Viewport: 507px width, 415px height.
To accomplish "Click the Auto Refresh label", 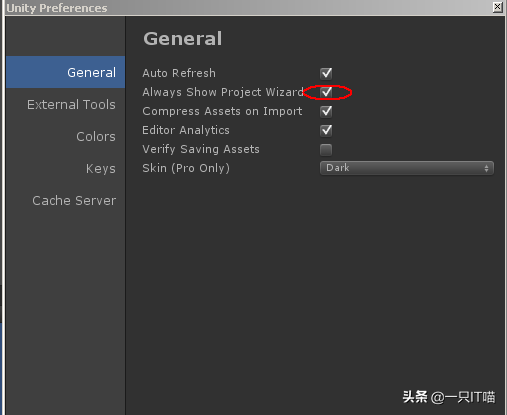I will point(179,73).
